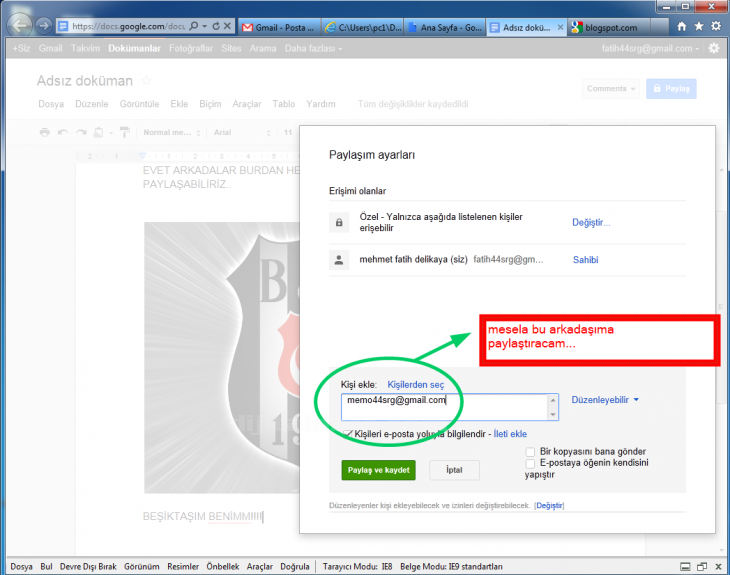Open Araçlar menu in Docs
Image resolution: width=730 pixels, height=575 pixels.
[247, 104]
